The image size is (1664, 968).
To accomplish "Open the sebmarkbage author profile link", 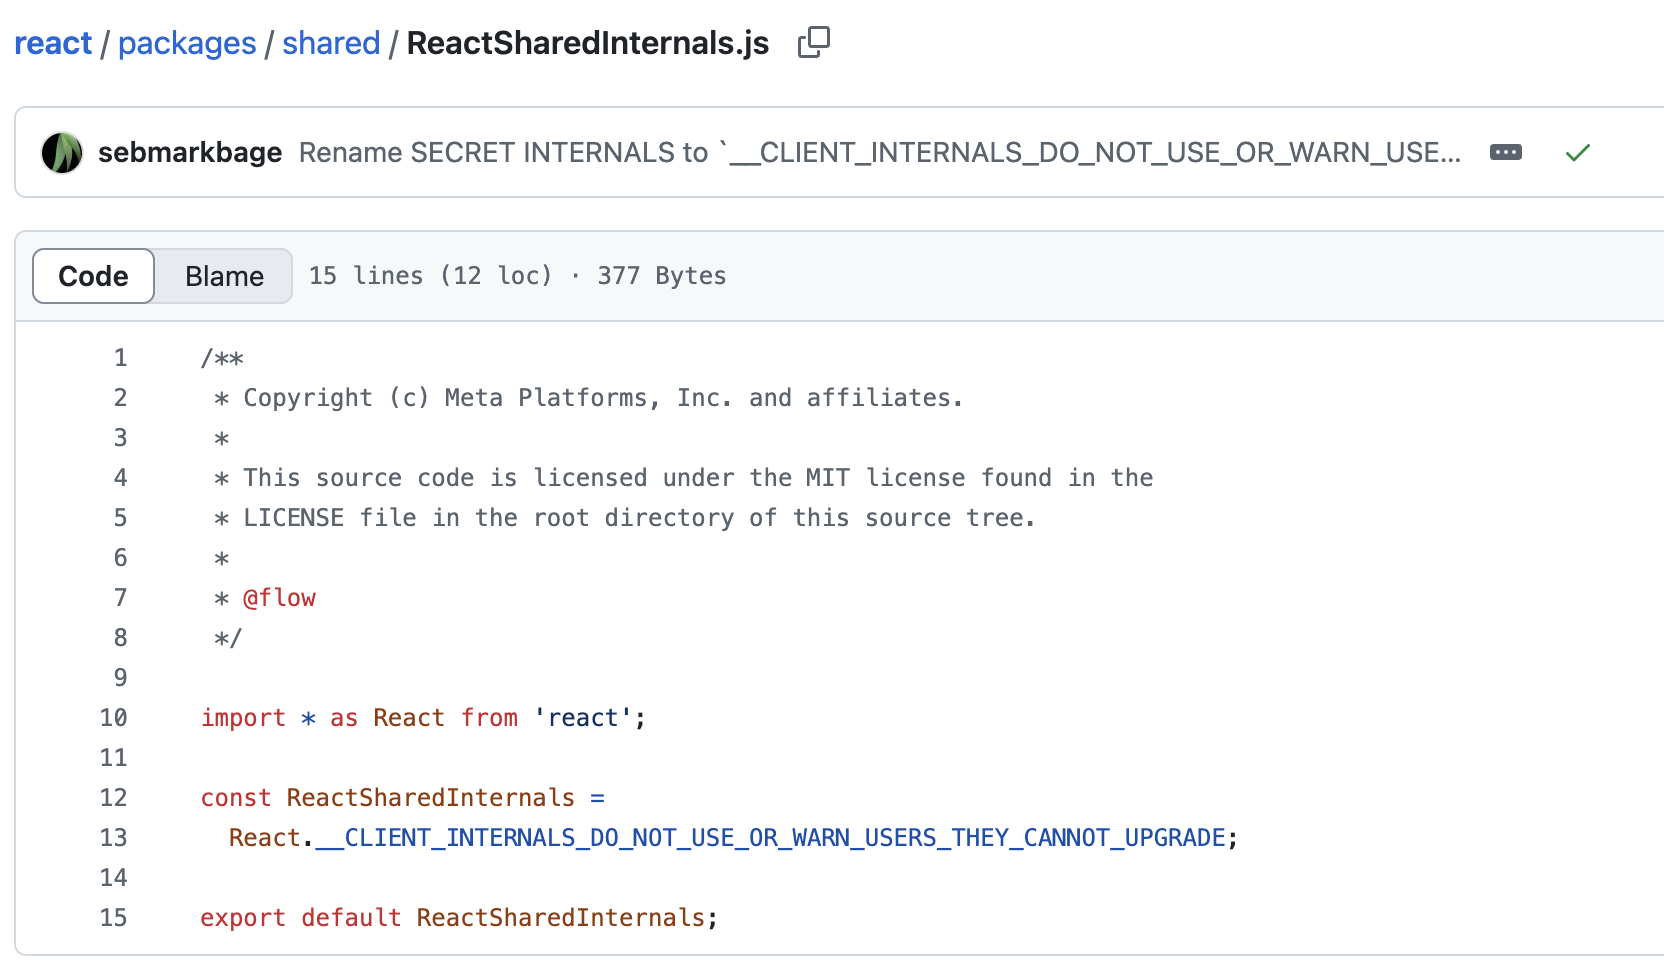I will tap(190, 152).
